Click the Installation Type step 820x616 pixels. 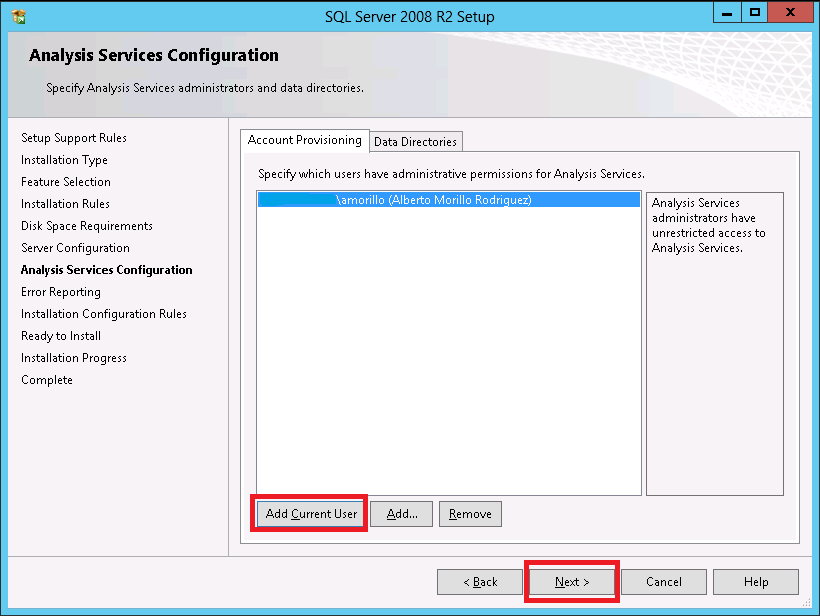64,160
